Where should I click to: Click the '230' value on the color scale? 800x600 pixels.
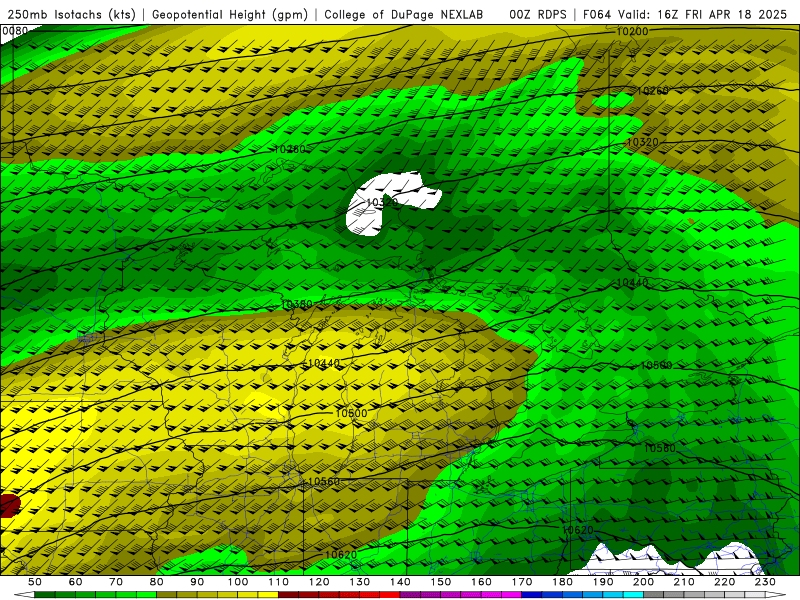click(765, 582)
